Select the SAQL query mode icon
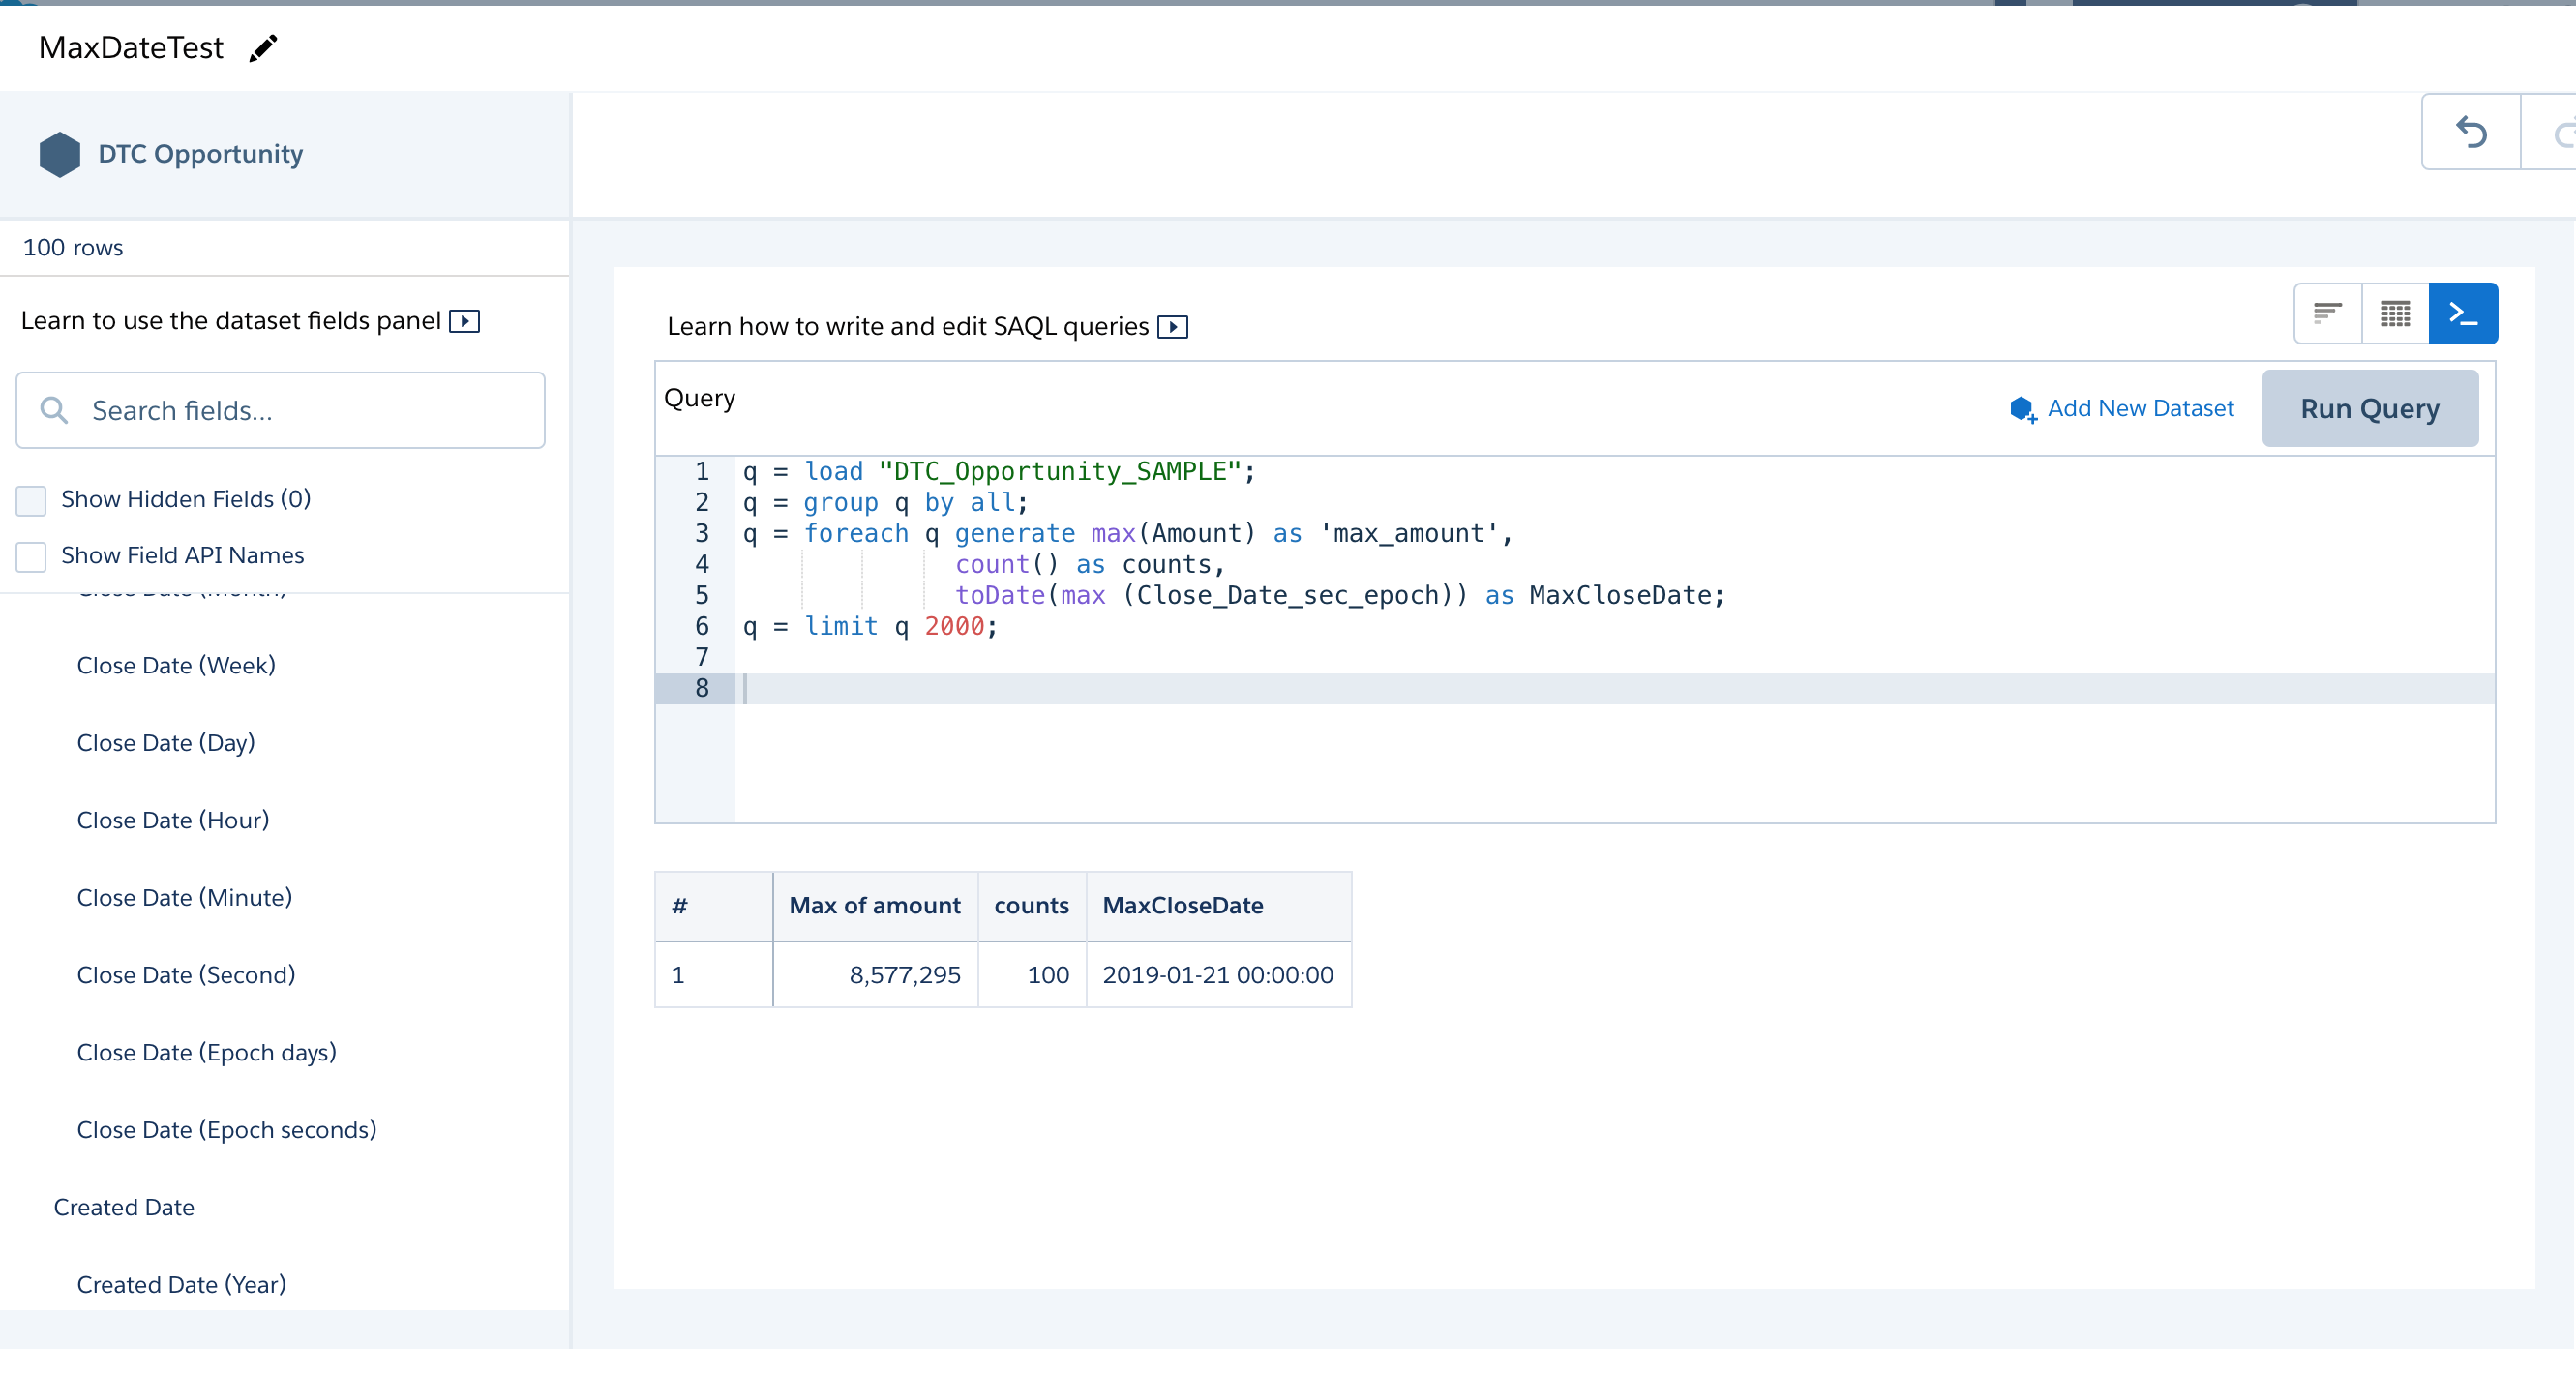The image size is (2576, 1374). click(2463, 314)
